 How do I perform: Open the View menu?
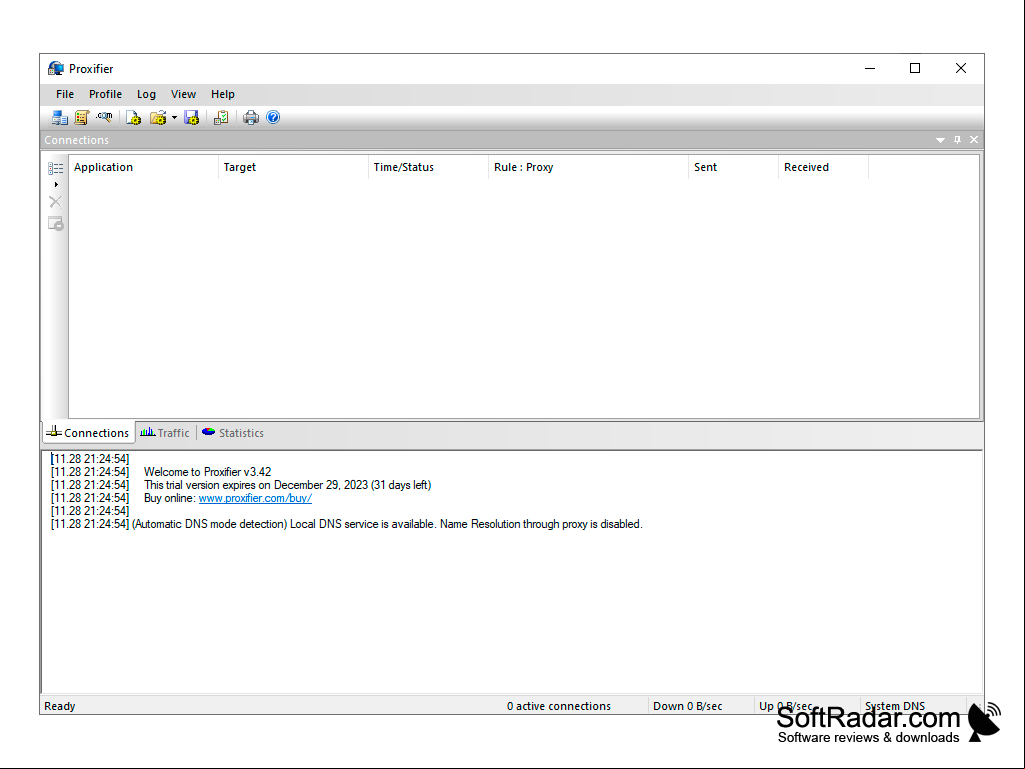point(184,94)
